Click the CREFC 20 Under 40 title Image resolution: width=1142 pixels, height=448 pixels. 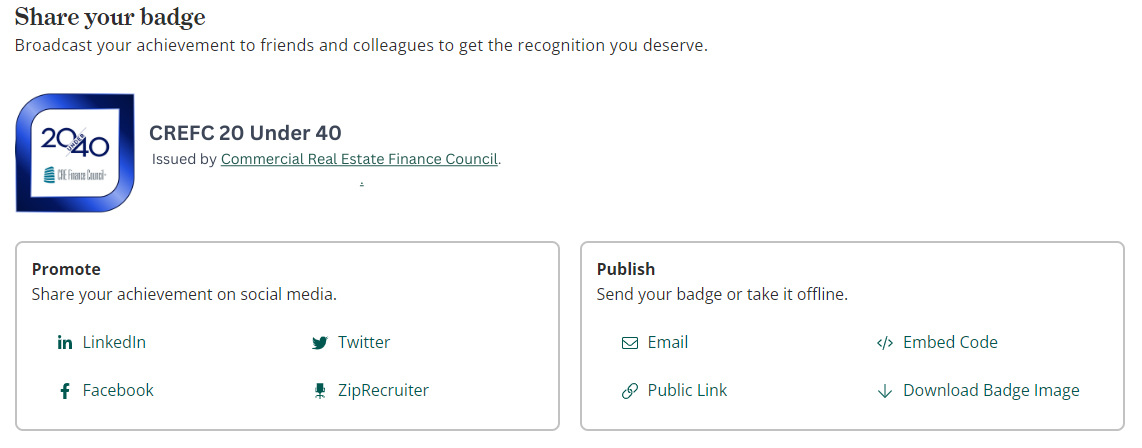(245, 133)
